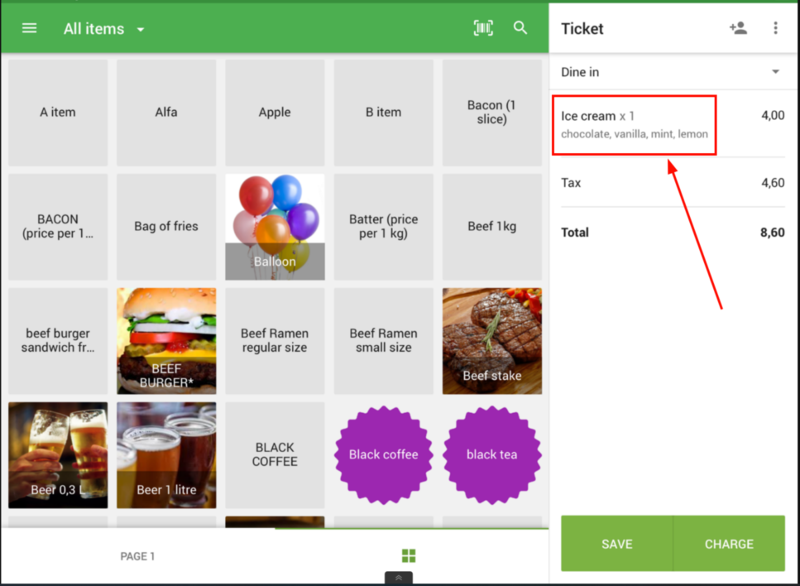Switch to PAGE 1 tab

coord(138,556)
